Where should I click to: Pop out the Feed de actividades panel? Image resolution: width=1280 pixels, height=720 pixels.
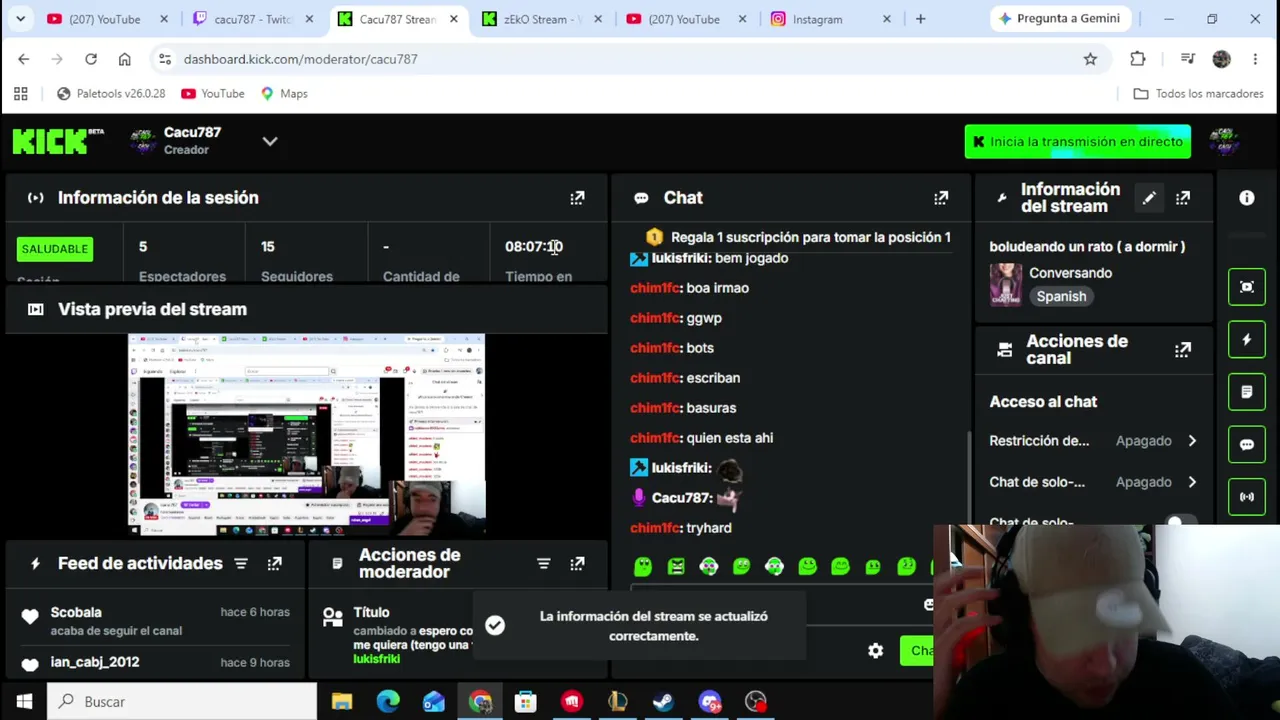pos(275,564)
